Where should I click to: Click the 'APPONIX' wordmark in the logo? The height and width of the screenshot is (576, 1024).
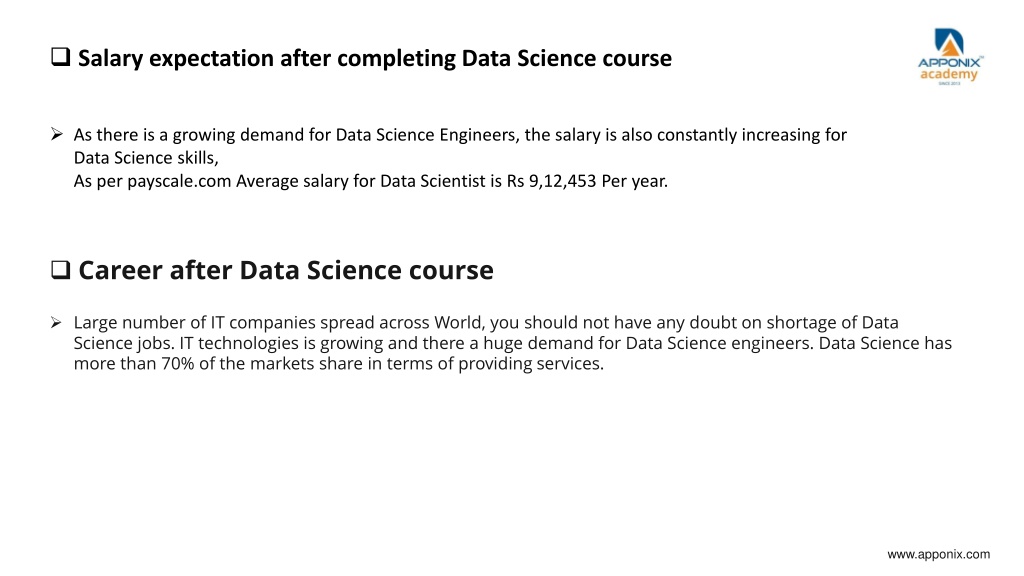[950, 63]
